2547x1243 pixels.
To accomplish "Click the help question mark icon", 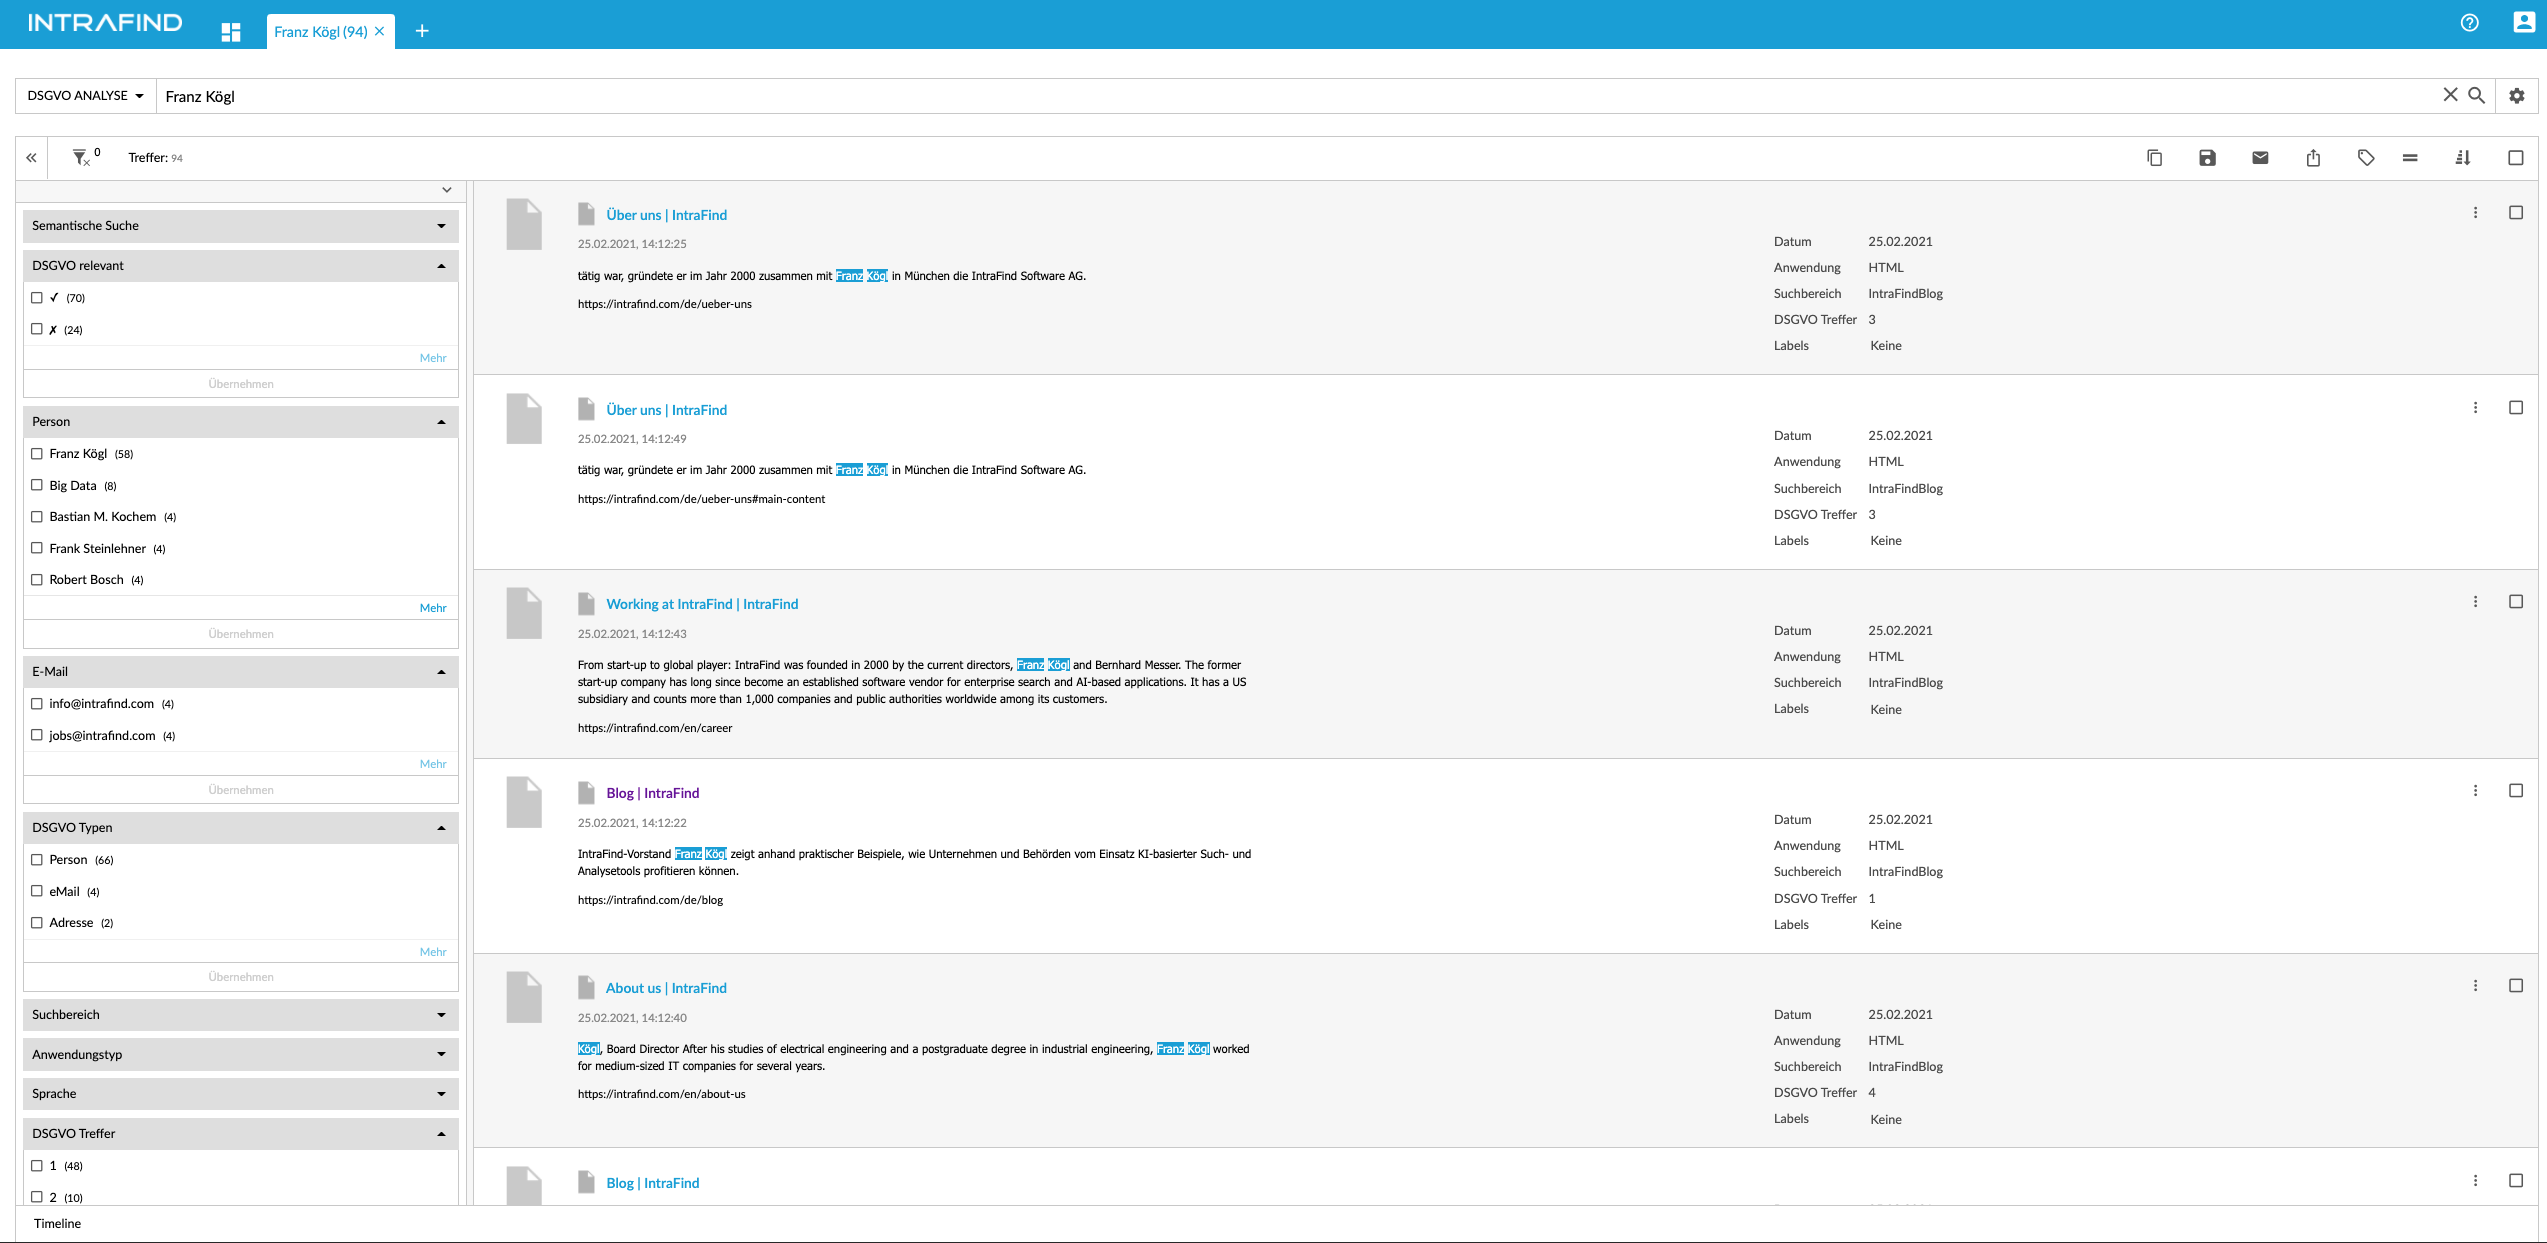I will coord(2469,23).
